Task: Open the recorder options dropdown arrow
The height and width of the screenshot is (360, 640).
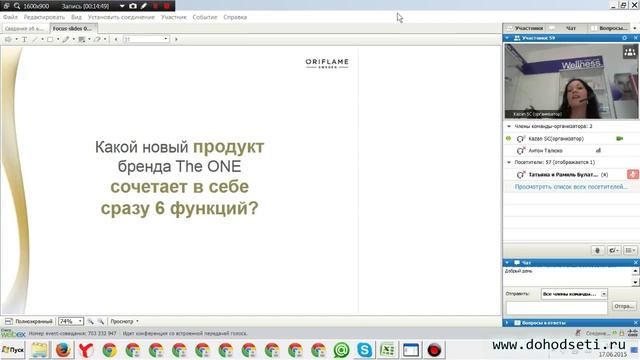Action: point(122,6)
